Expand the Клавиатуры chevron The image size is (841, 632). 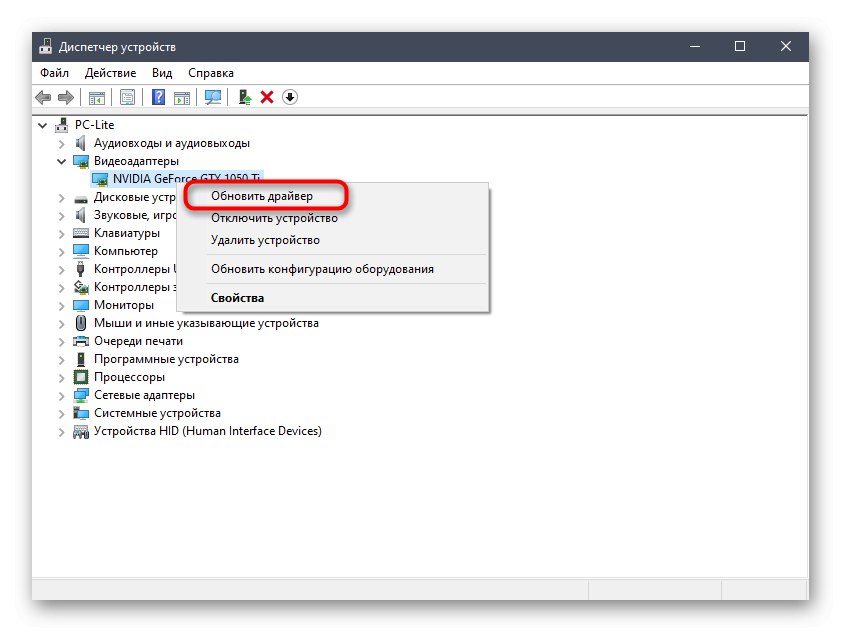tap(62, 234)
